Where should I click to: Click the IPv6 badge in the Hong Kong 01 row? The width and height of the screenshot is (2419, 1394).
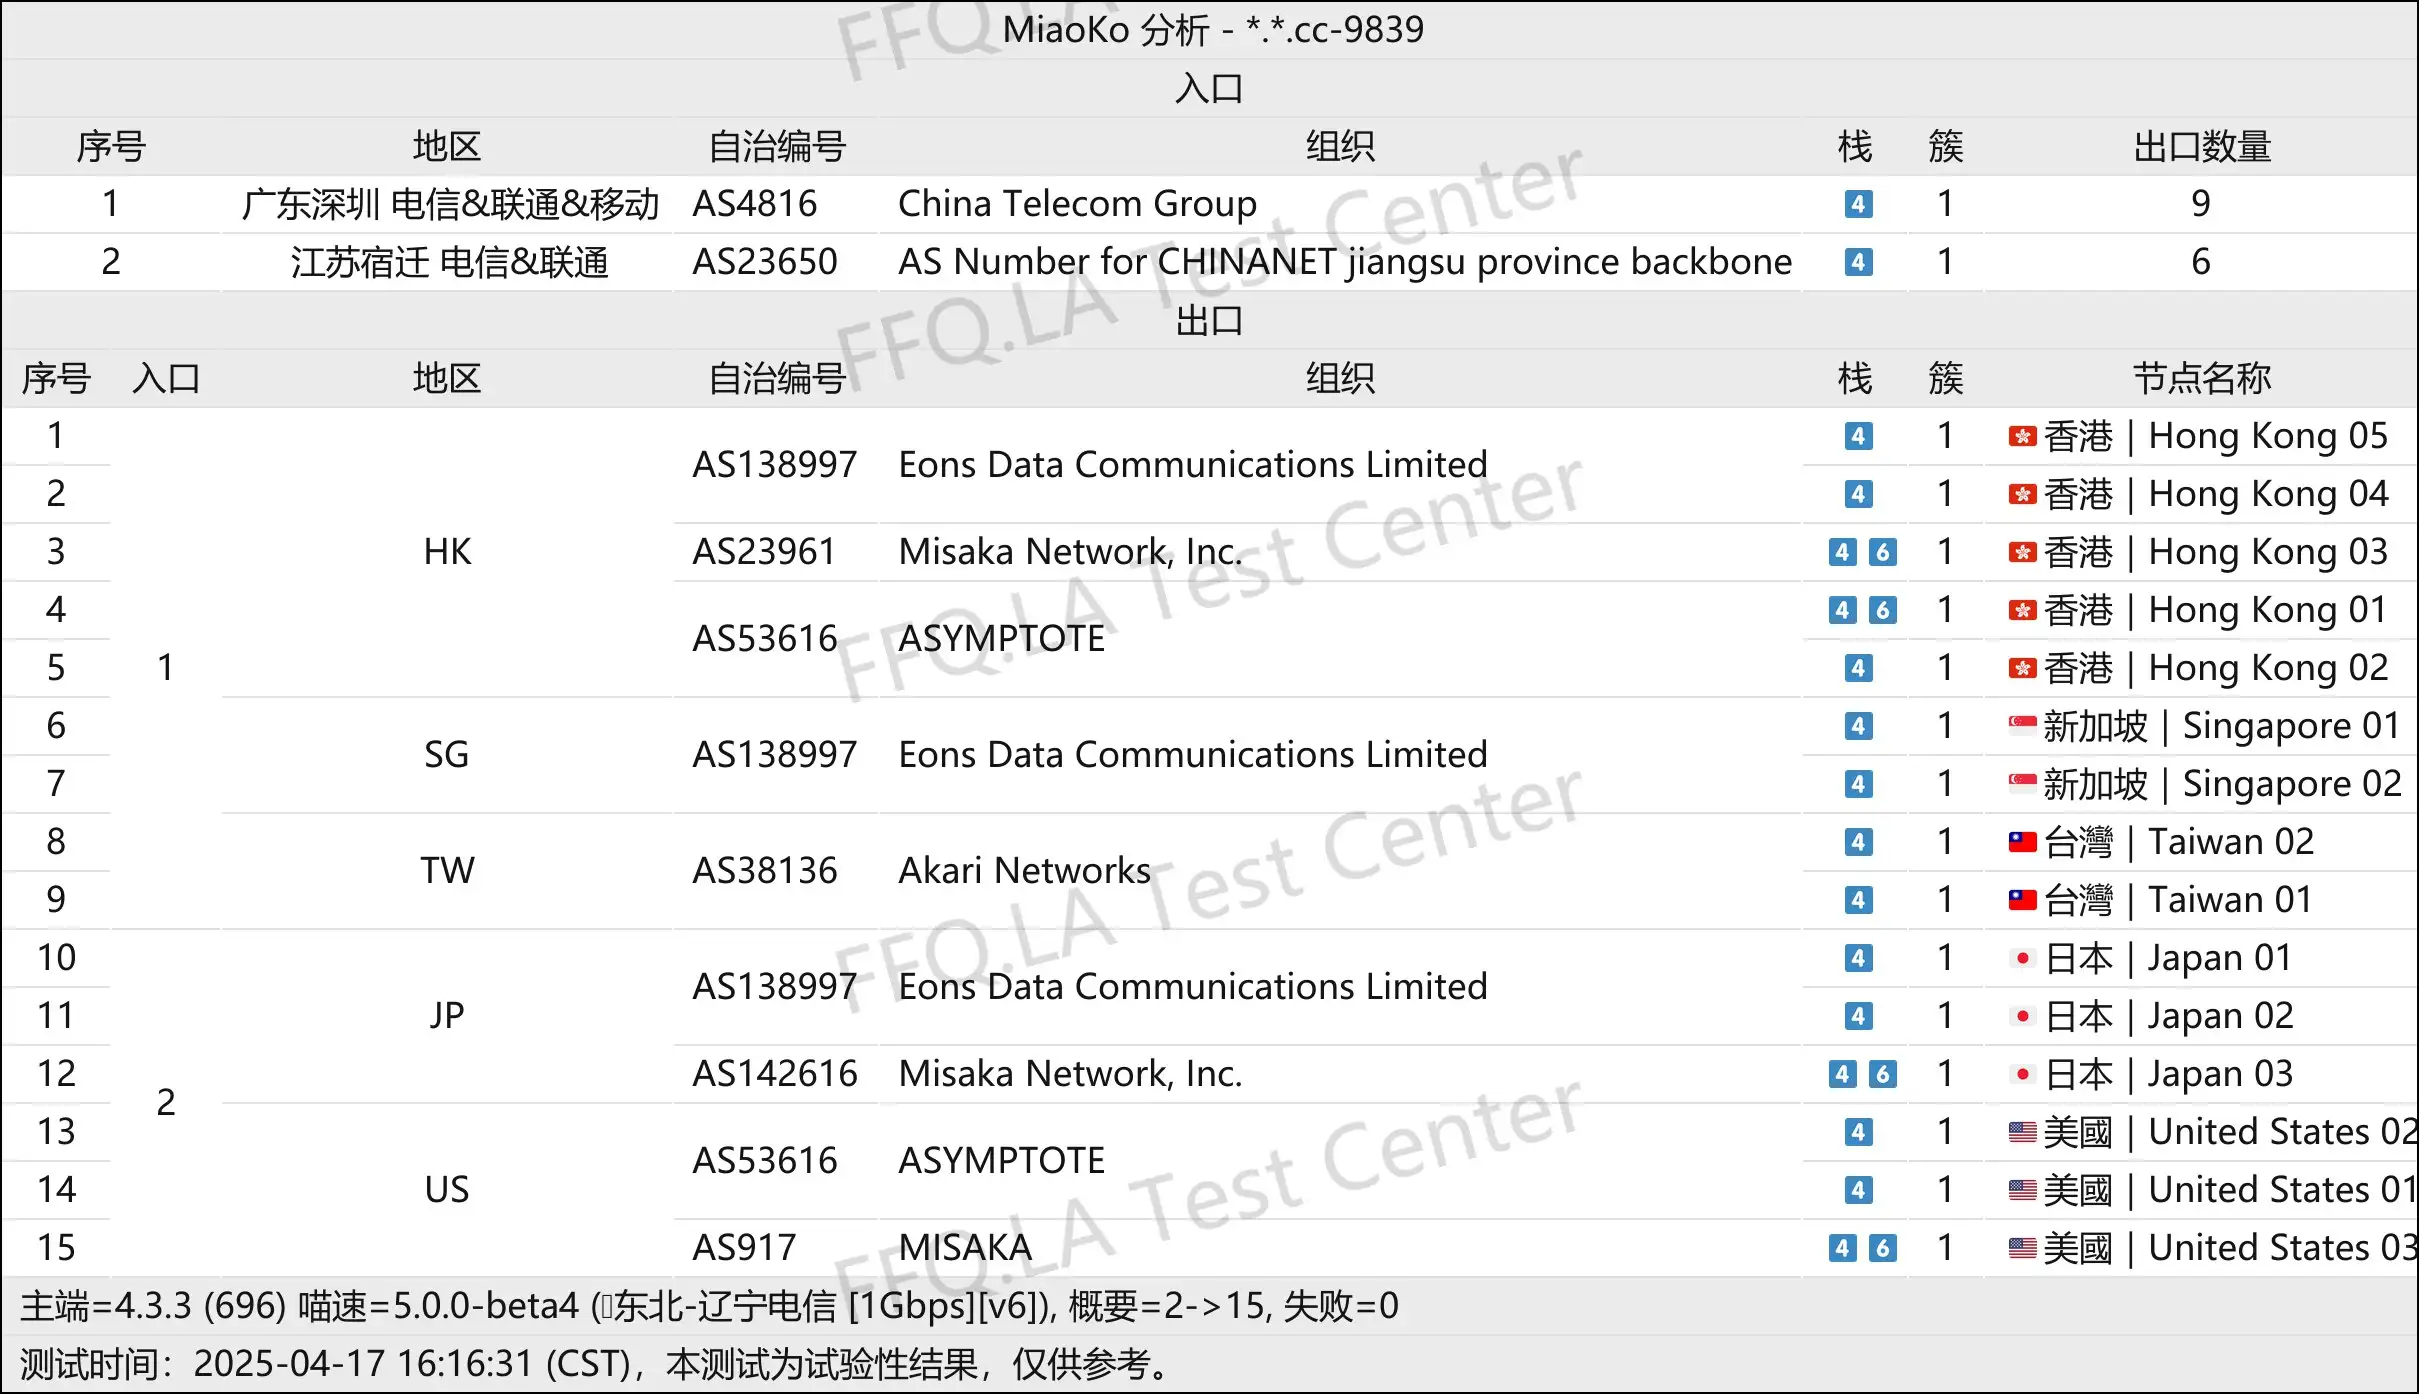click(1882, 610)
